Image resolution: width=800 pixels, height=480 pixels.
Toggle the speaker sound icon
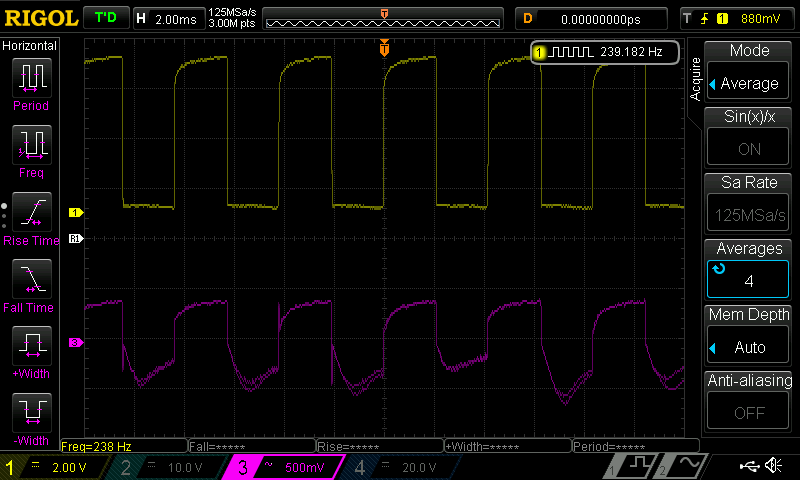pyautogui.click(x=774, y=465)
